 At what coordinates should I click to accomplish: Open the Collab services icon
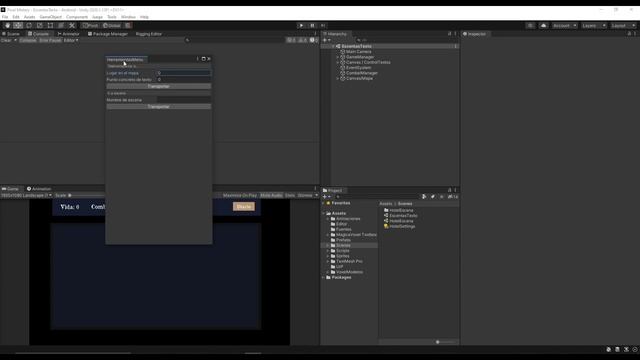[530, 25]
